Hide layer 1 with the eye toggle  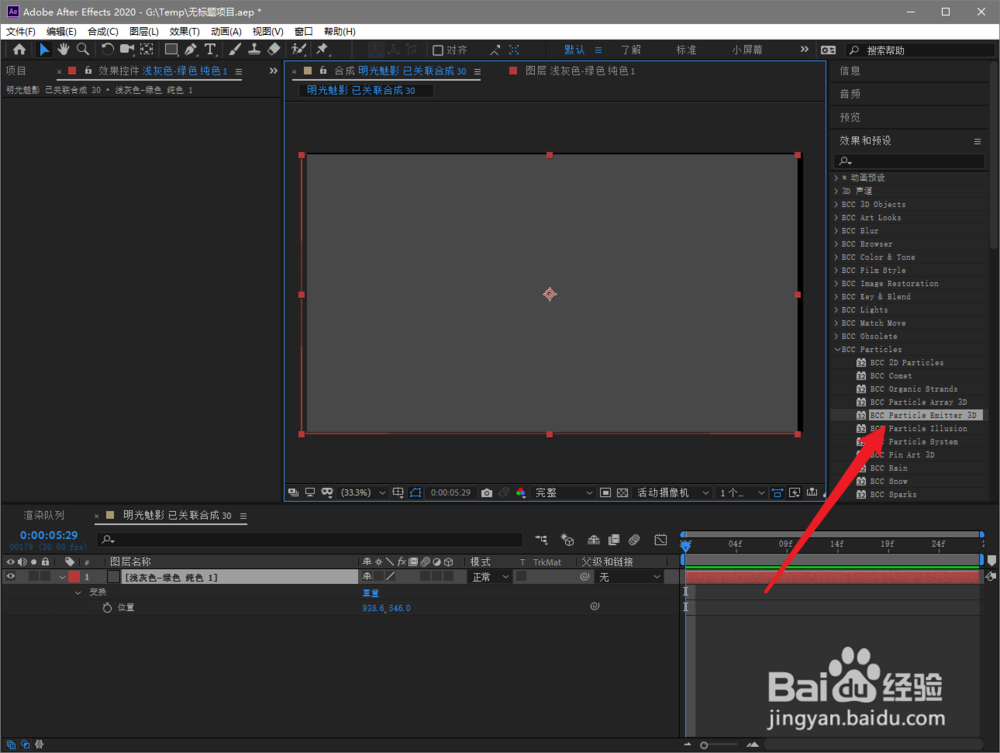point(10,576)
